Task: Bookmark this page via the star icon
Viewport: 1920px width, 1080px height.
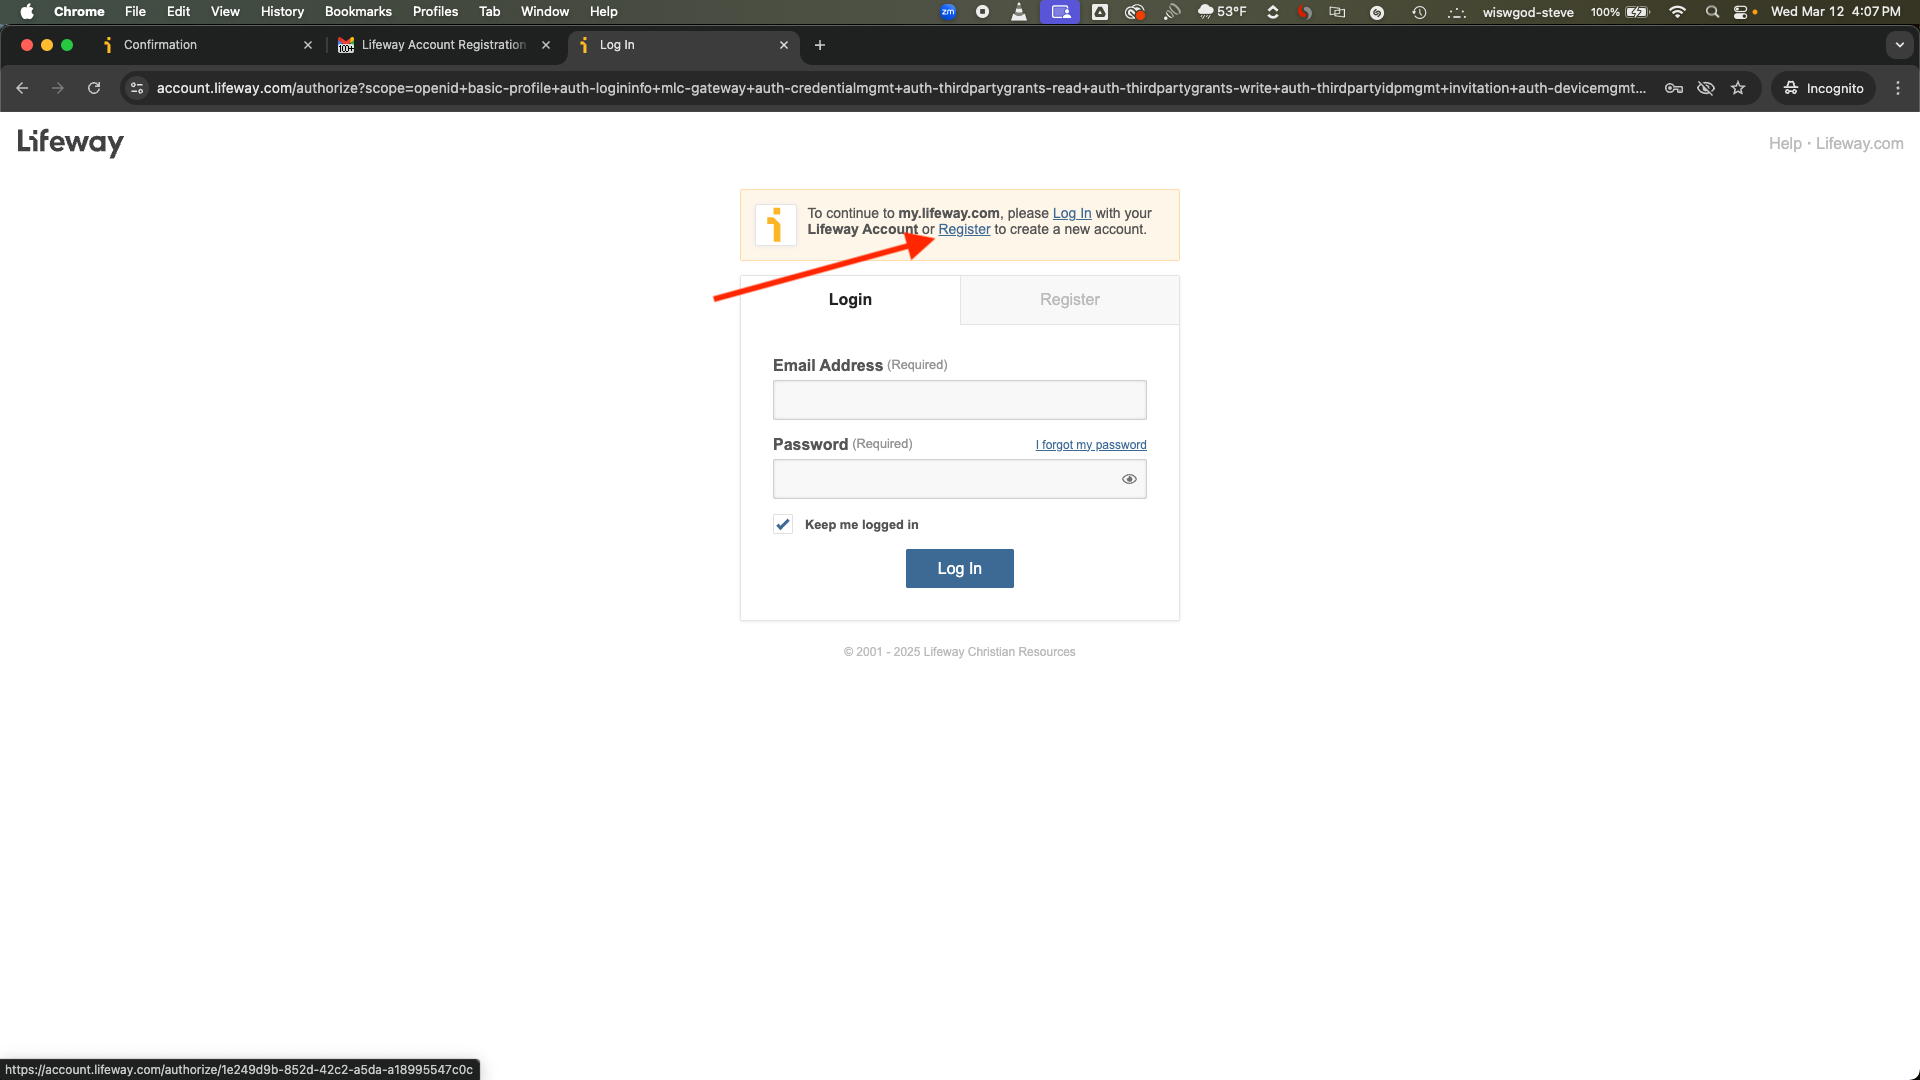Action: [1738, 88]
